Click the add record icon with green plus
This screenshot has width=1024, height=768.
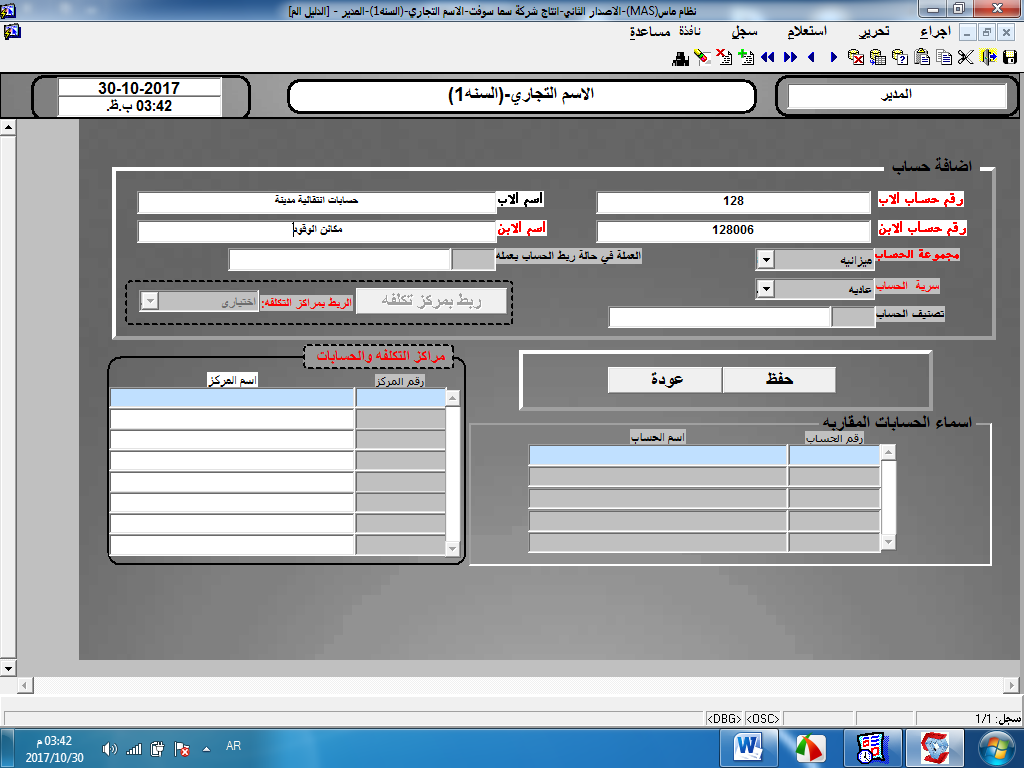pos(744,57)
